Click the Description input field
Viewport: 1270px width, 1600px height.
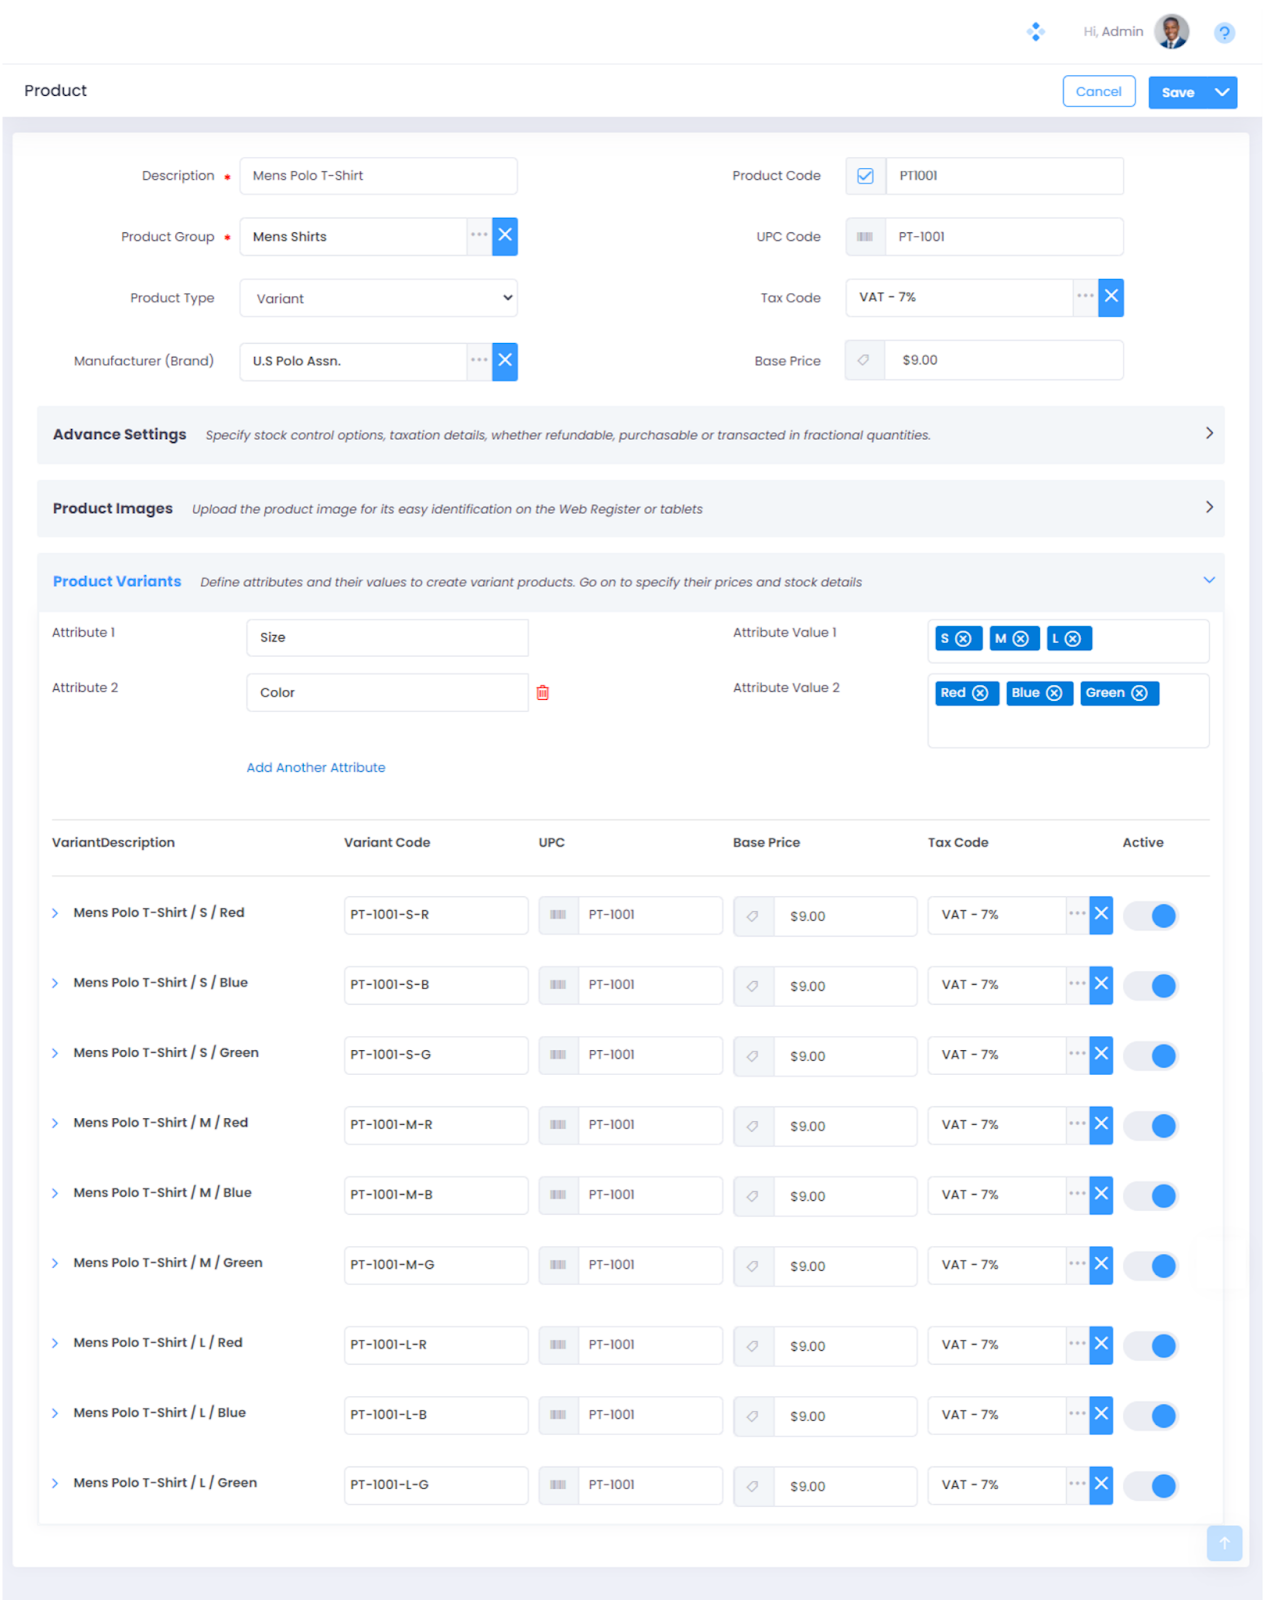coord(378,176)
